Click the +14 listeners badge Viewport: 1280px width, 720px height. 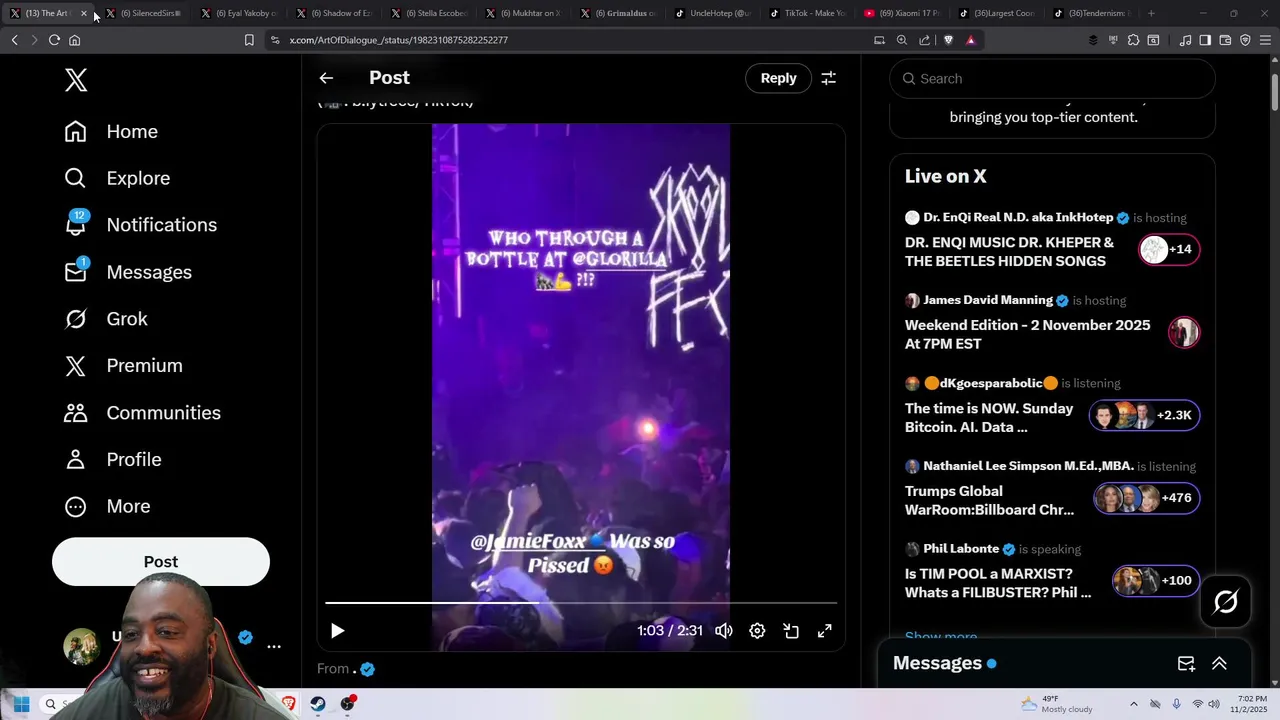[x=1169, y=249]
